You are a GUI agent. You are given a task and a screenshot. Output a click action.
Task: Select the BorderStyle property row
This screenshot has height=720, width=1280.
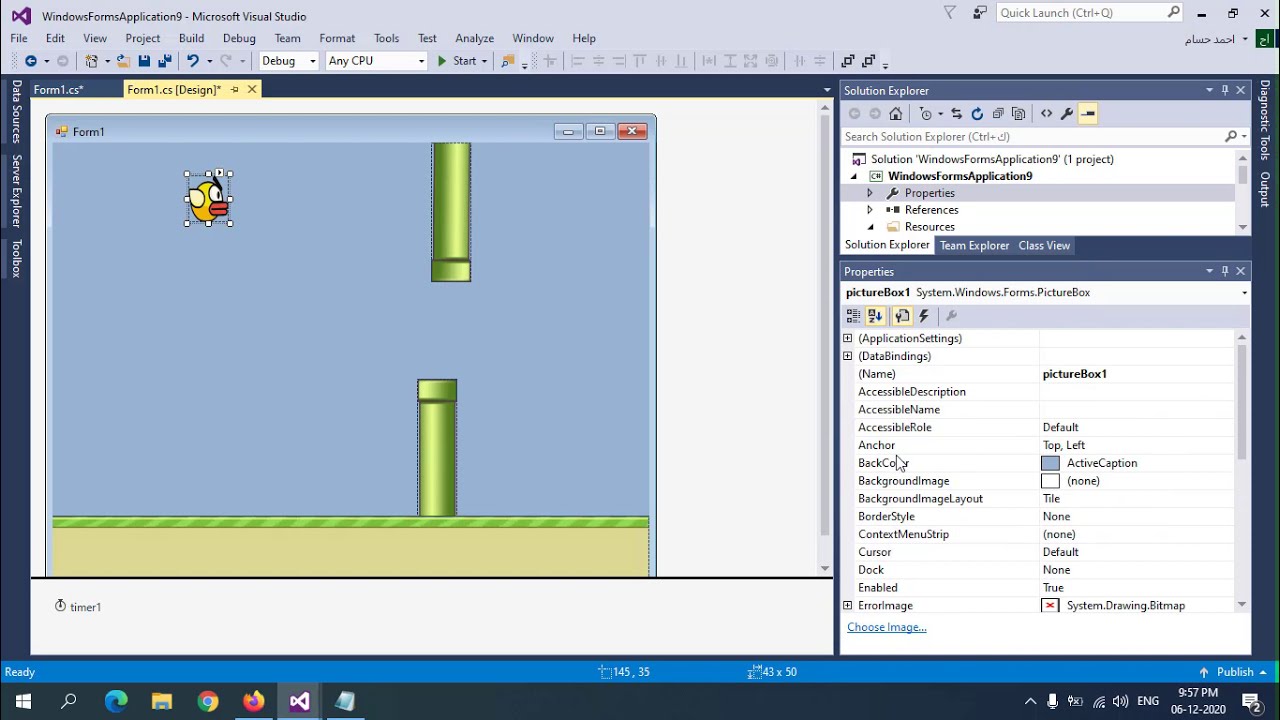coord(1038,517)
